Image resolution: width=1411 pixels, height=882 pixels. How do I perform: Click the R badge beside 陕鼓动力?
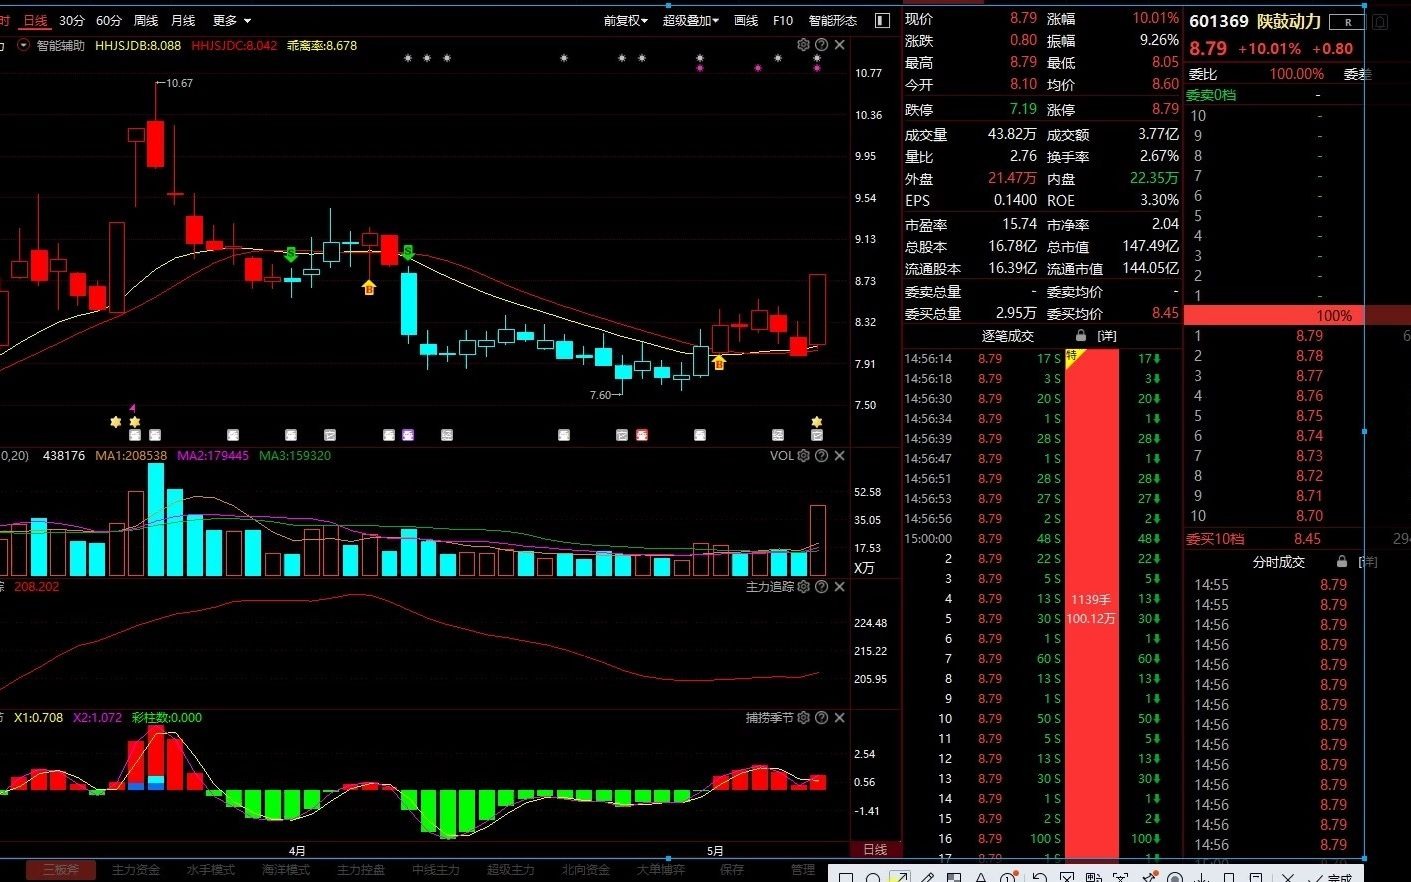pos(1348,22)
